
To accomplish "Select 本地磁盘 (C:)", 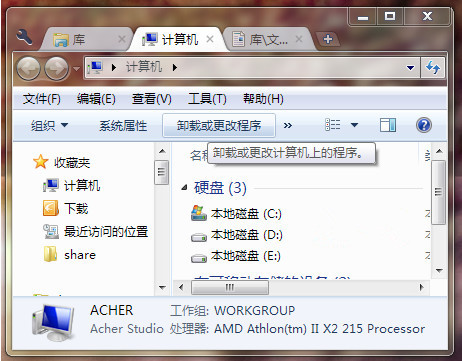I will [x=246, y=214].
